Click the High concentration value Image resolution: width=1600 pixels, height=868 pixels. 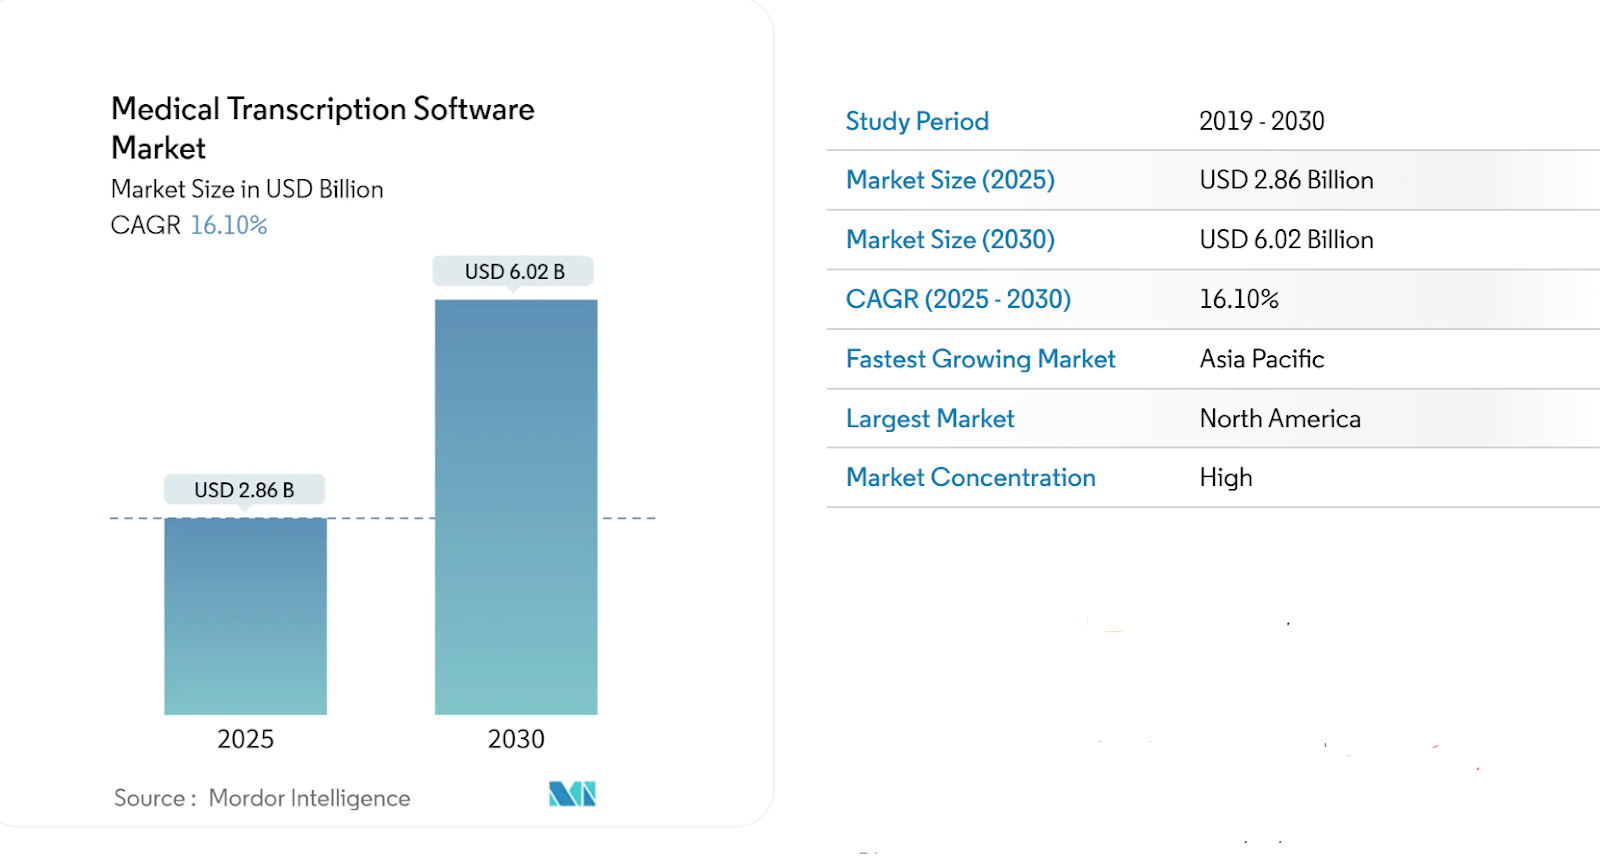pyautogui.click(x=1226, y=477)
